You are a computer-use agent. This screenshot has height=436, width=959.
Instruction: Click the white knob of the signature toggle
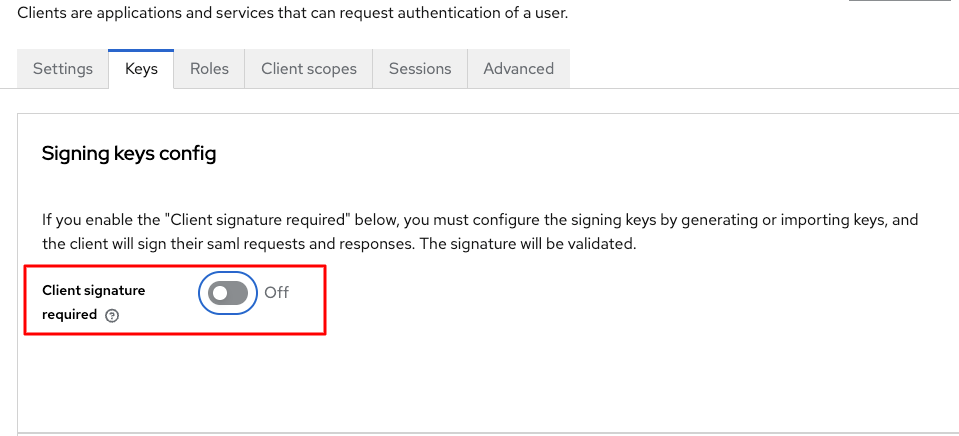[219, 293]
